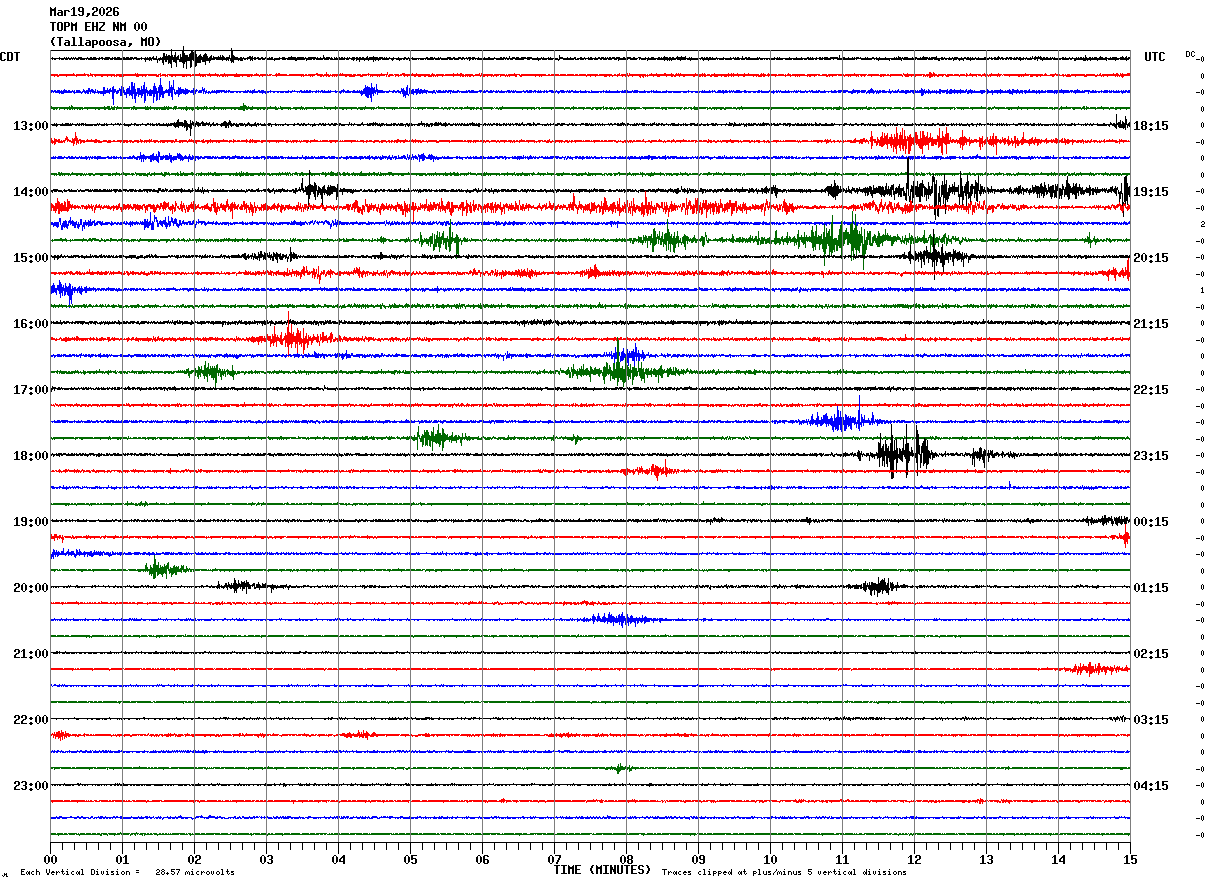Select the 19:00 CDT time label

pyautogui.click(x=30, y=522)
